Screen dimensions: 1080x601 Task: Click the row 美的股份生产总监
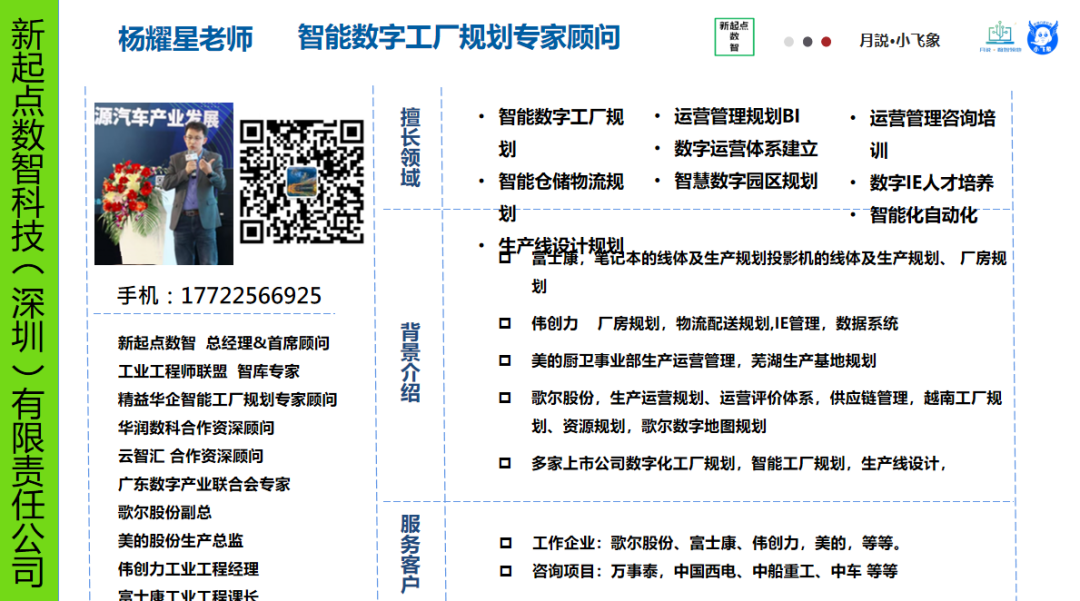pos(180,540)
